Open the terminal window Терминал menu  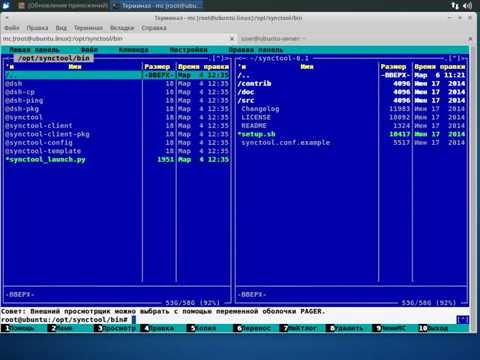click(x=88, y=28)
